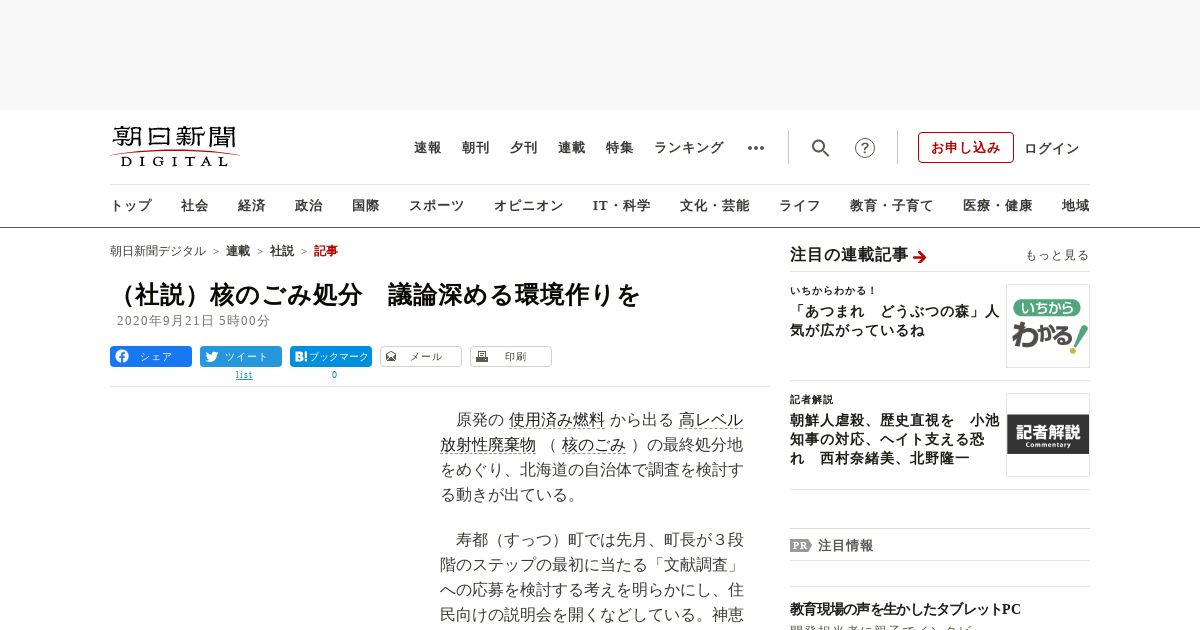The width and height of the screenshot is (1200, 630).
Task: Click the 注目情報 PR label
Action: [x=832, y=545]
